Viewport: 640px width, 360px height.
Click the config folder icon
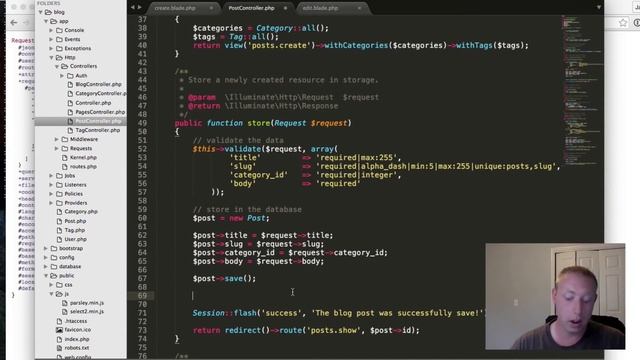(x=54, y=258)
